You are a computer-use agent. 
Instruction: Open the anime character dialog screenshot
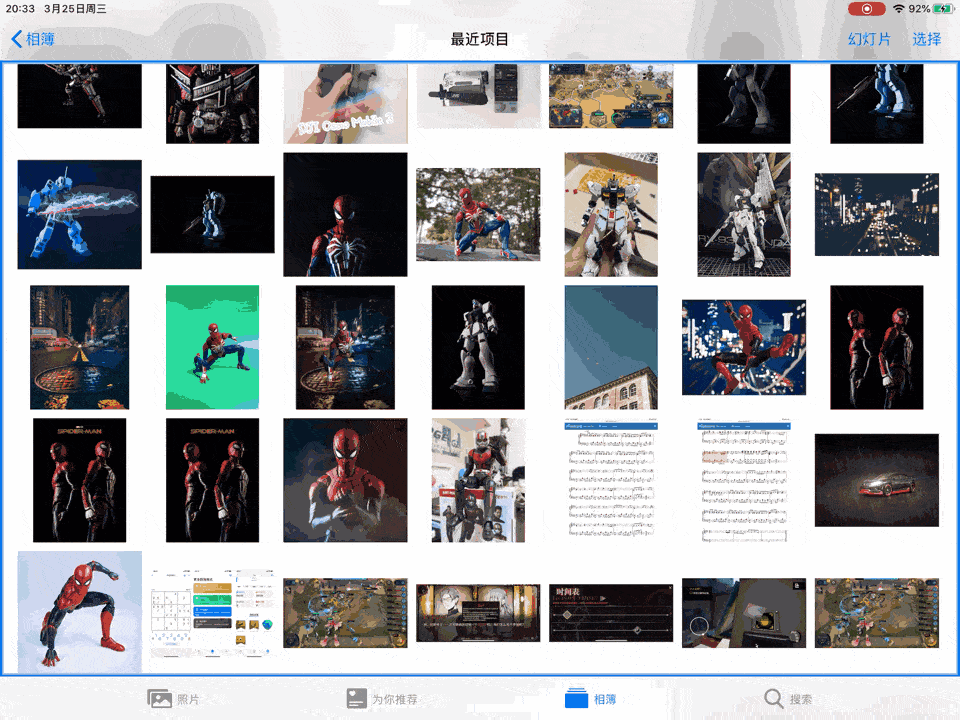(478, 613)
